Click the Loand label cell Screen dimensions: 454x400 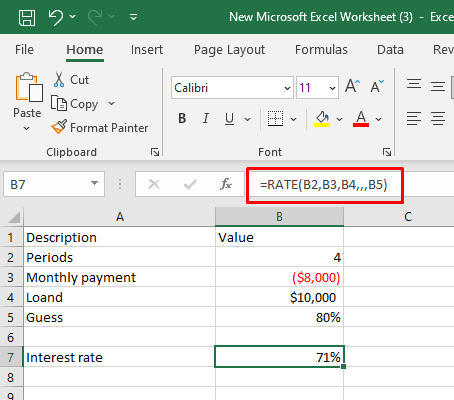(x=120, y=297)
